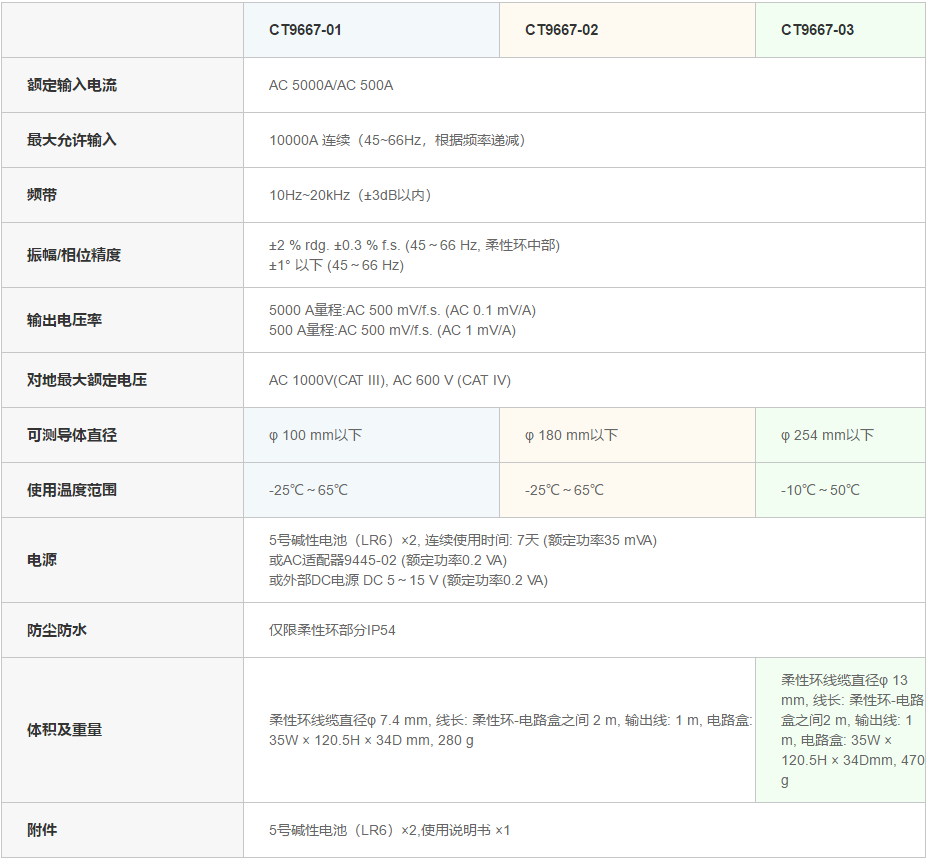The height and width of the screenshot is (860, 928).
Task: Select the 输出电压率 row label
Action: click(65, 320)
